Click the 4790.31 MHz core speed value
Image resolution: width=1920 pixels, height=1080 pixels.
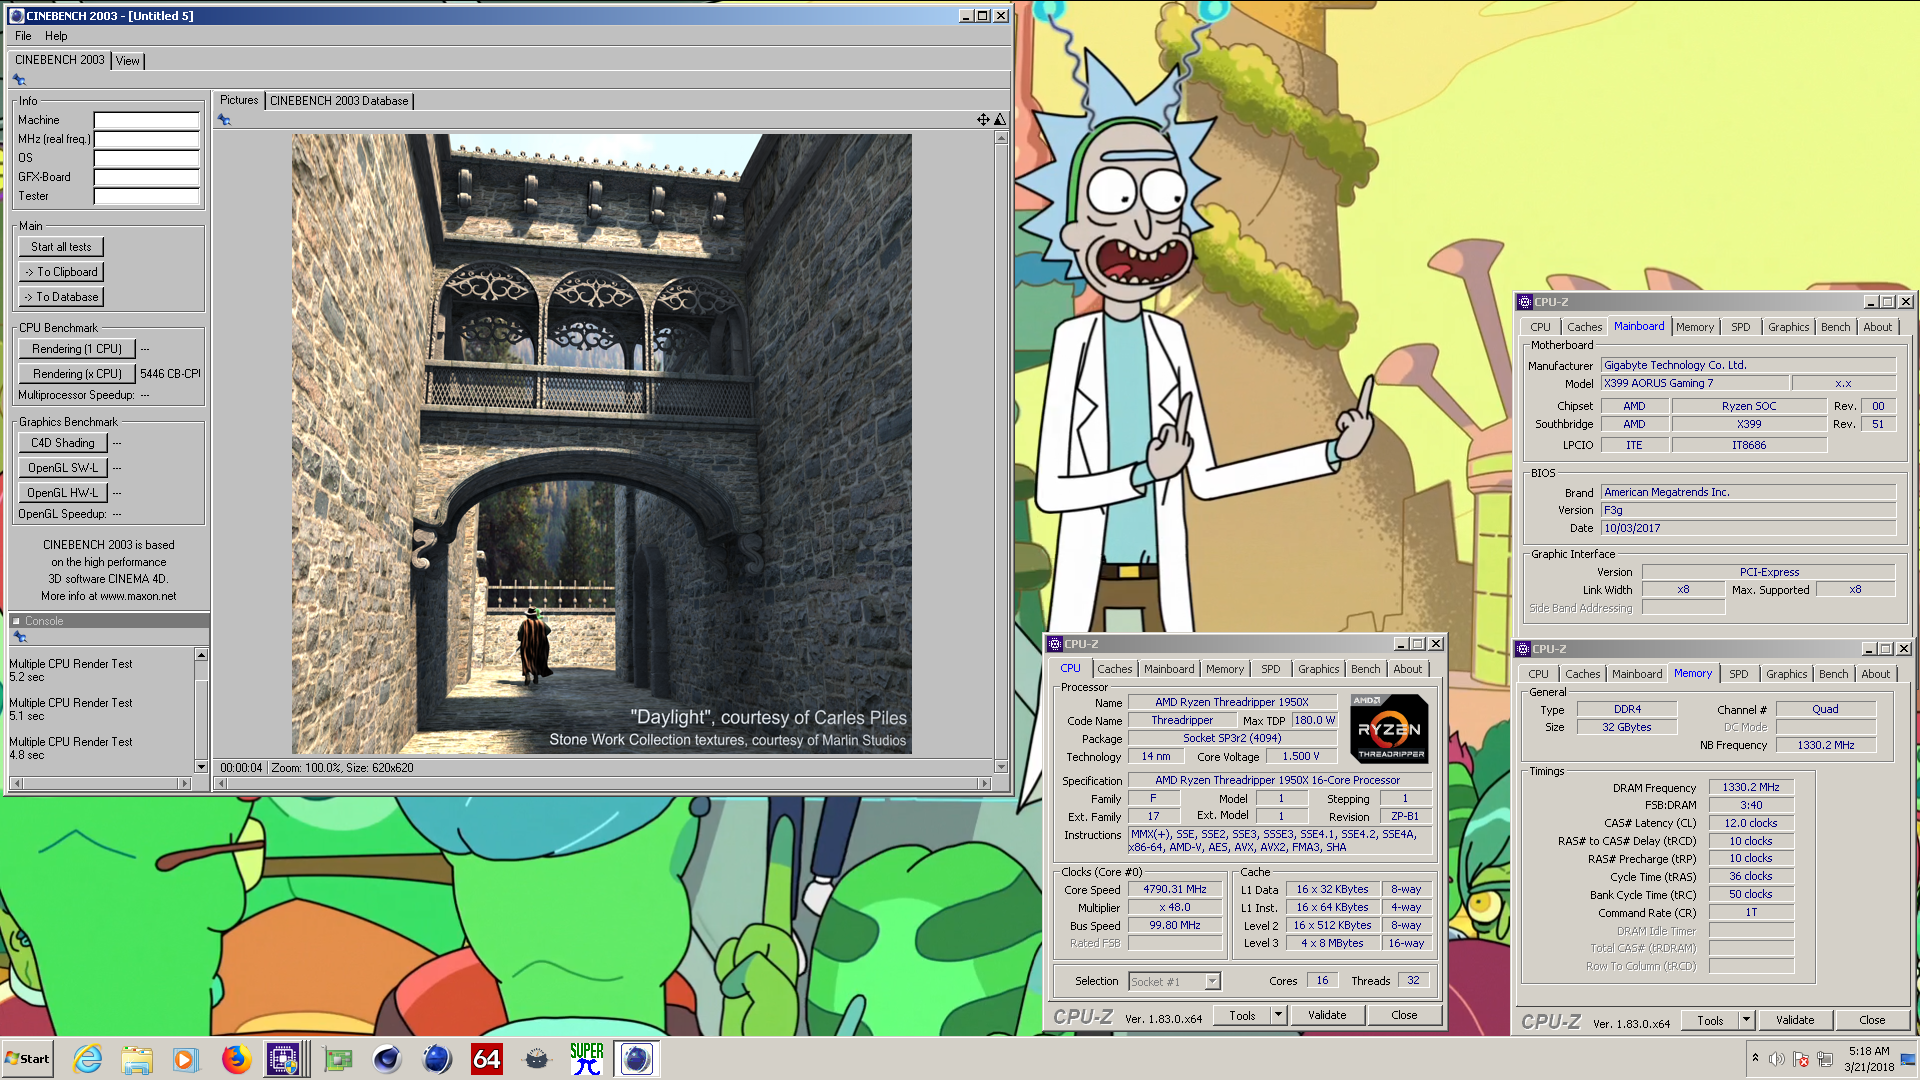(x=1175, y=890)
